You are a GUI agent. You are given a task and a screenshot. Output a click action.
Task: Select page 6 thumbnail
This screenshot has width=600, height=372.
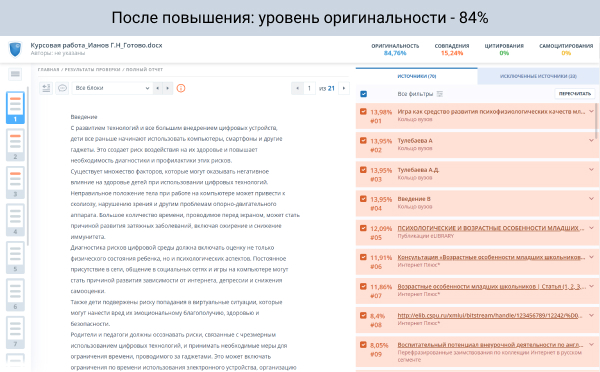(15, 295)
